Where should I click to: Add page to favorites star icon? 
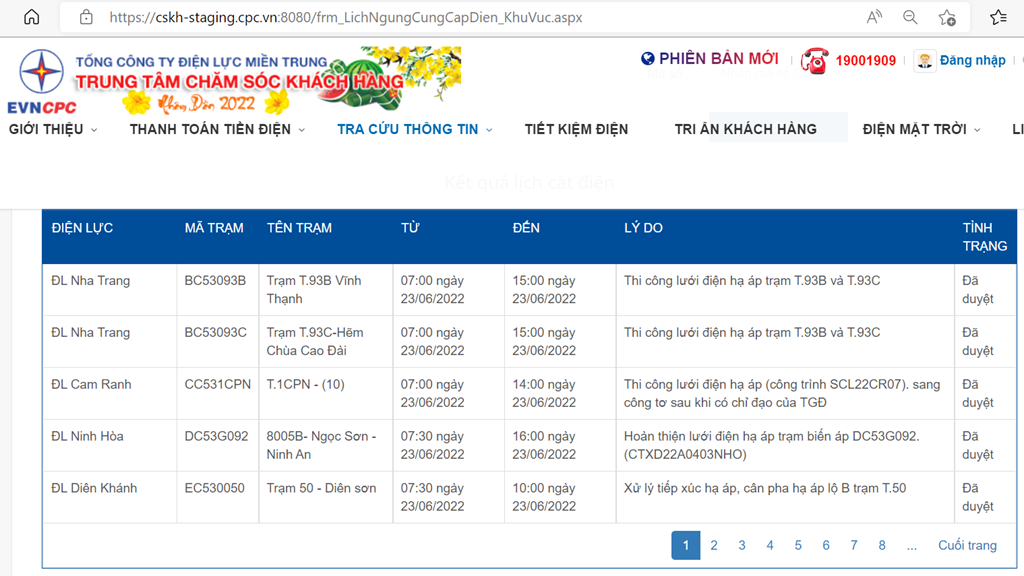click(947, 17)
